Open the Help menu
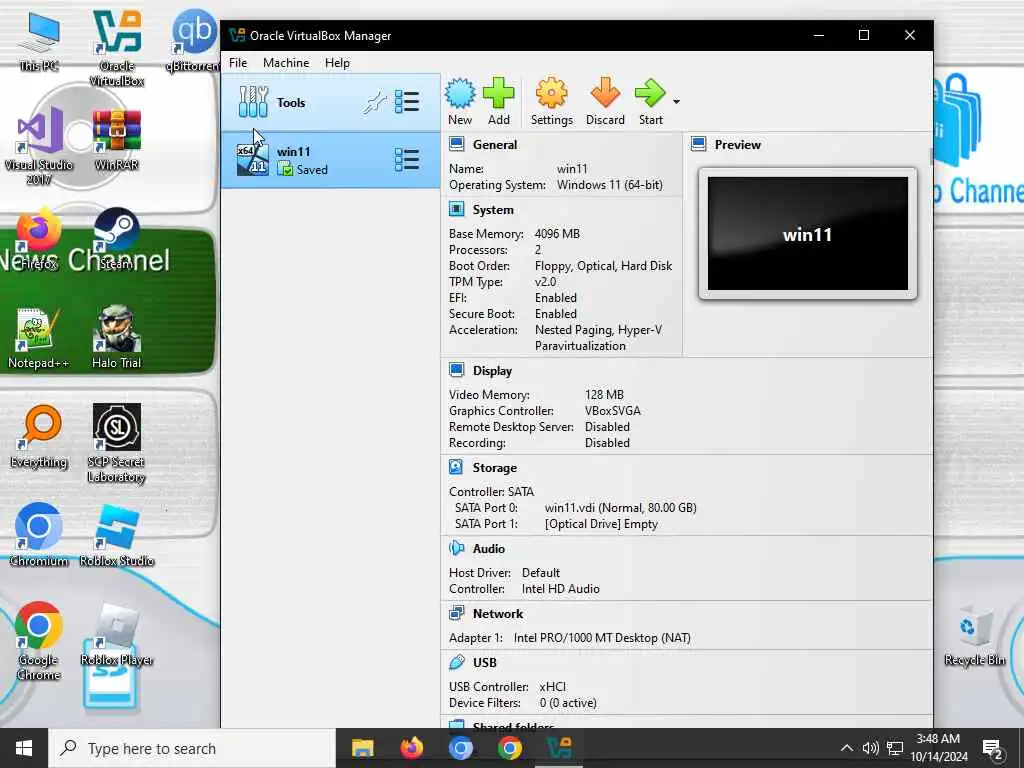The image size is (1024, 768). coord(337,63)
